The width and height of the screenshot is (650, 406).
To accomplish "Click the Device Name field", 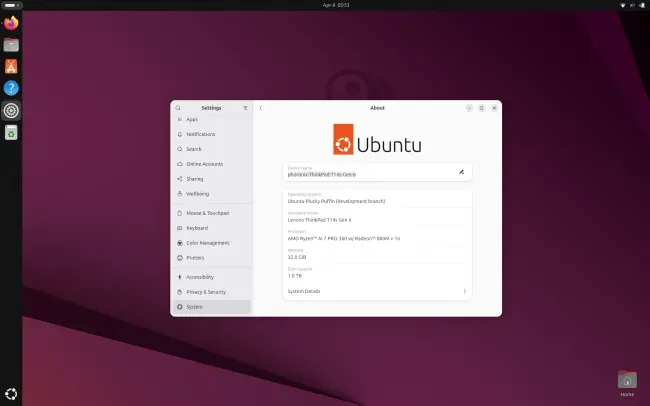I will coord(377,172).
